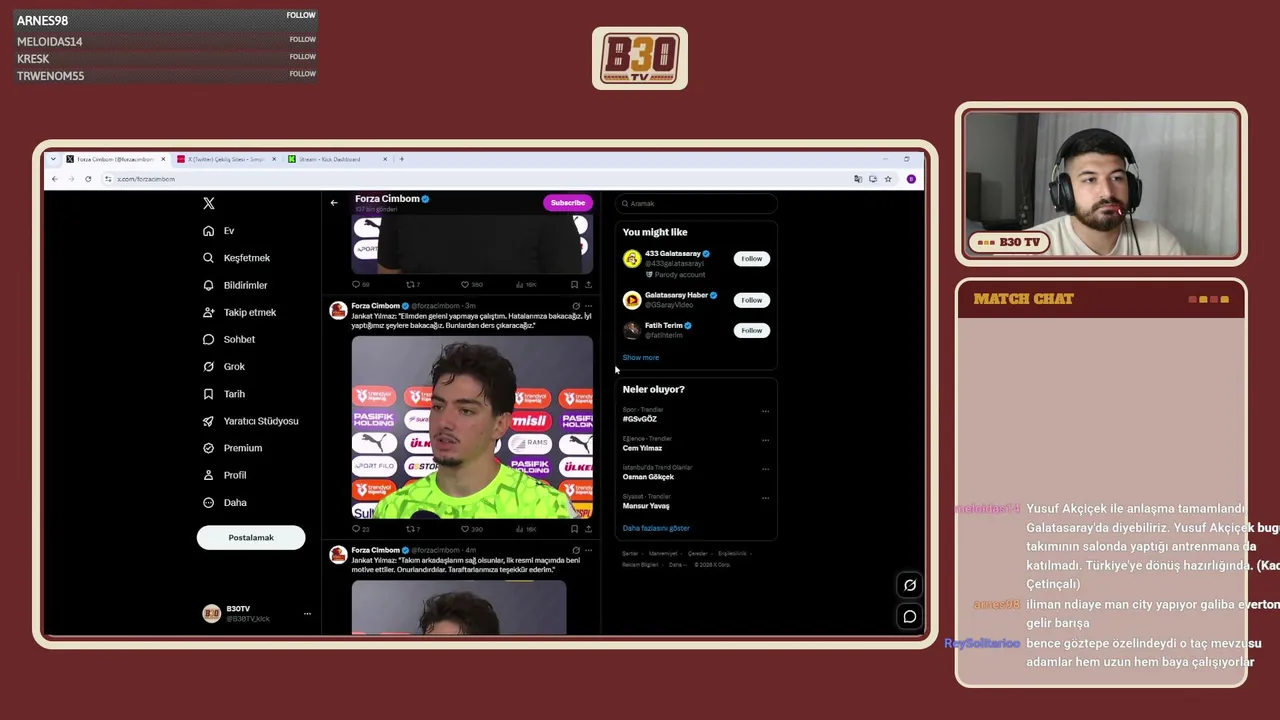Open the floating Grok button at bottom right
The width and height of the screenshot is (1280, 720).
coord(910,585)
